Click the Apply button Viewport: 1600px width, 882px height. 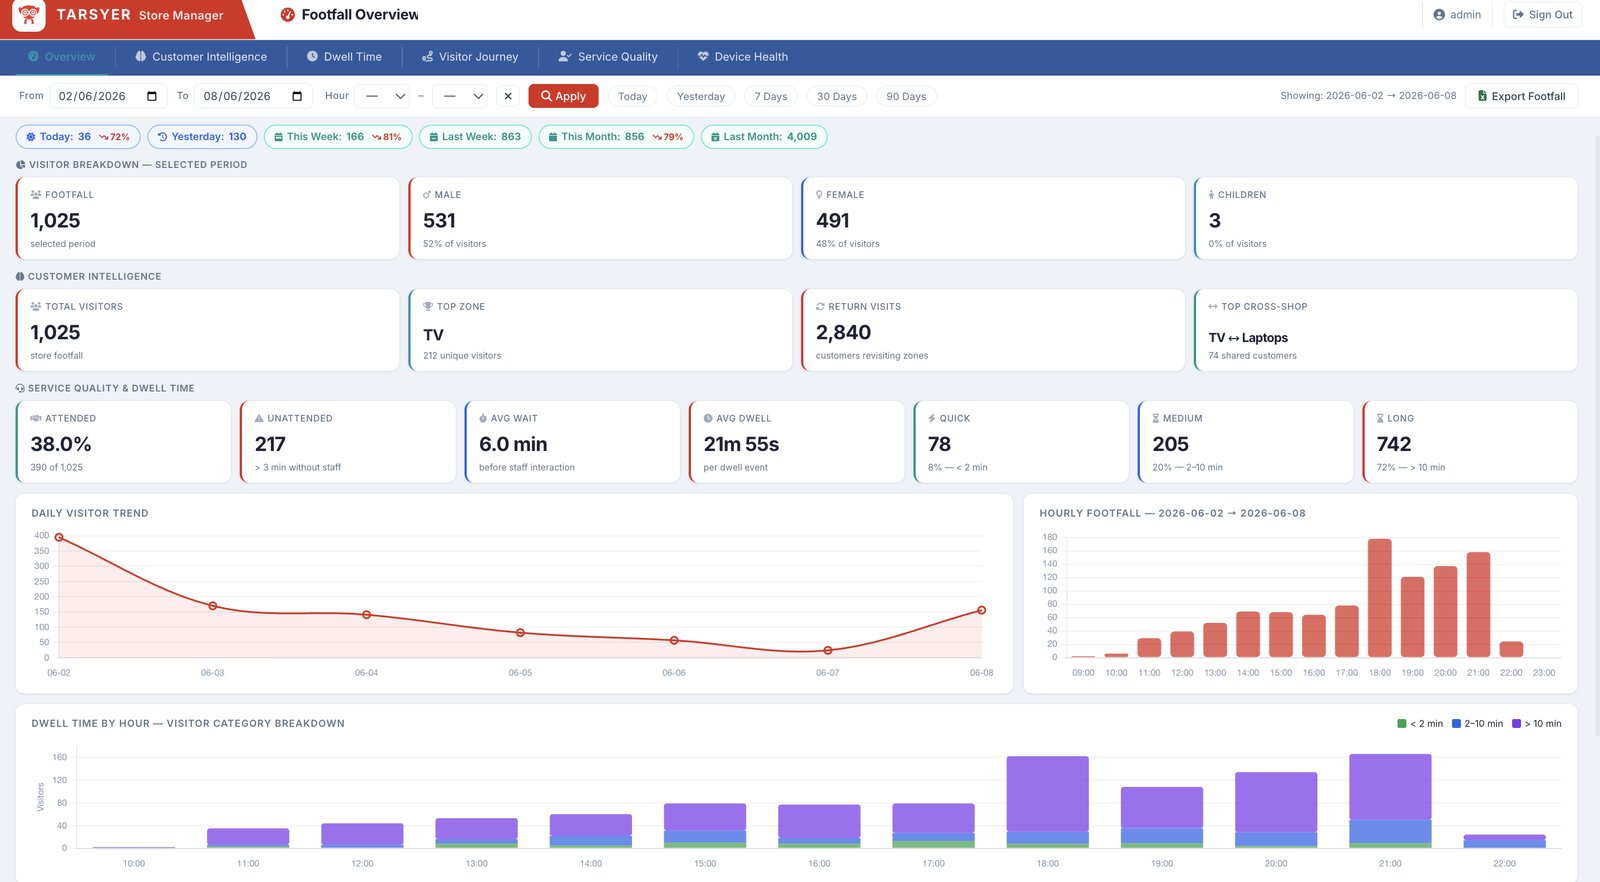click(x=563, y=96)
